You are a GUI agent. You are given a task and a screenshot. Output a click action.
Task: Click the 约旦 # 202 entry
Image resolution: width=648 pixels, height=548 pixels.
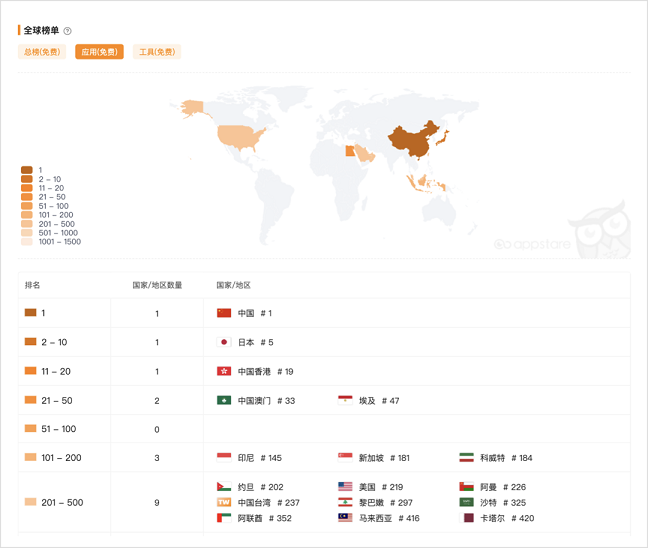click(261, 487)
